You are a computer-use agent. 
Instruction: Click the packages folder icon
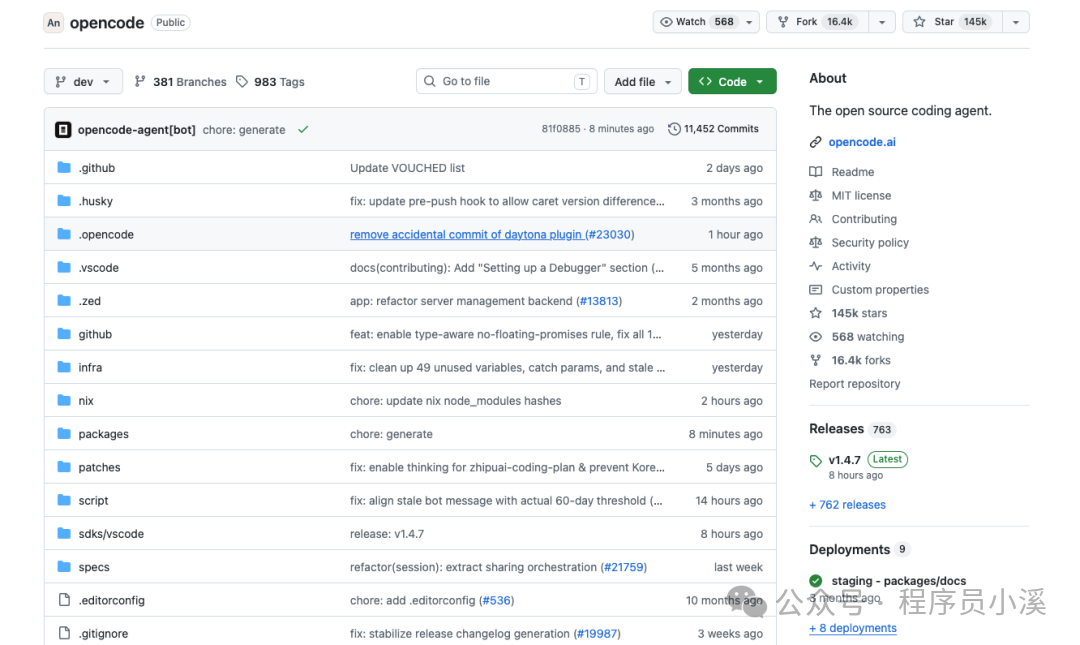click(x=64, y=433)
